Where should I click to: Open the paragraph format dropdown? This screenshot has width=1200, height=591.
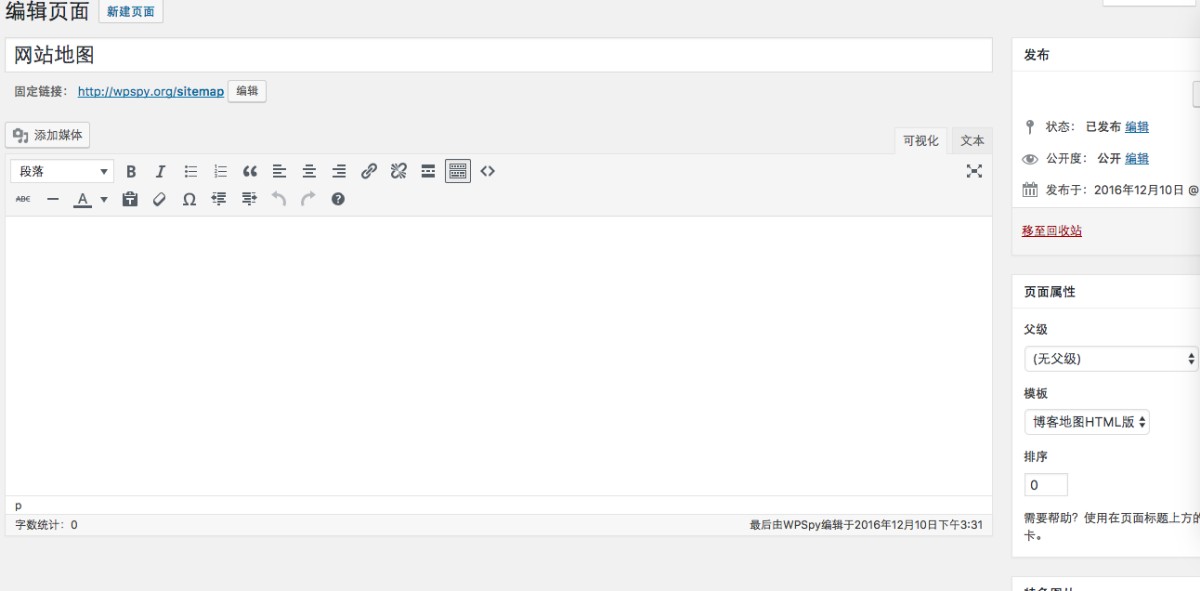pyautogui.click(x=62, y=171)
